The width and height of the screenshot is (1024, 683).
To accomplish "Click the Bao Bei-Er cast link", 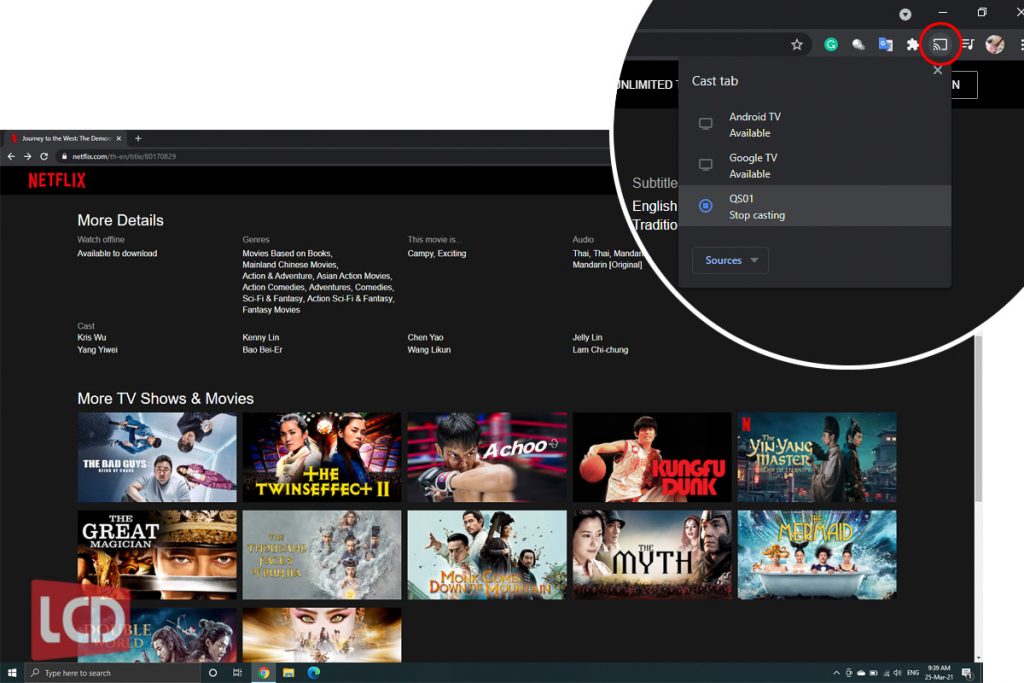I will pyautogui.click(x=263, y=350).
